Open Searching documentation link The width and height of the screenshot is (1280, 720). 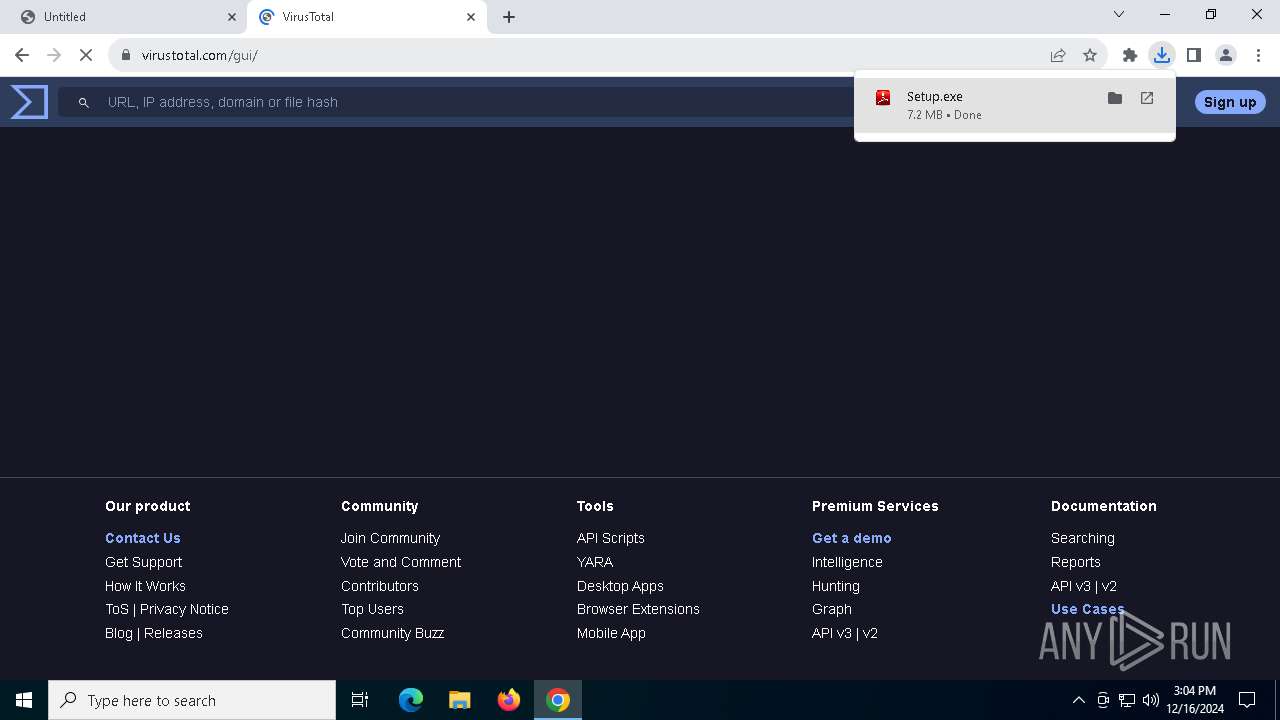[1083, 538]
